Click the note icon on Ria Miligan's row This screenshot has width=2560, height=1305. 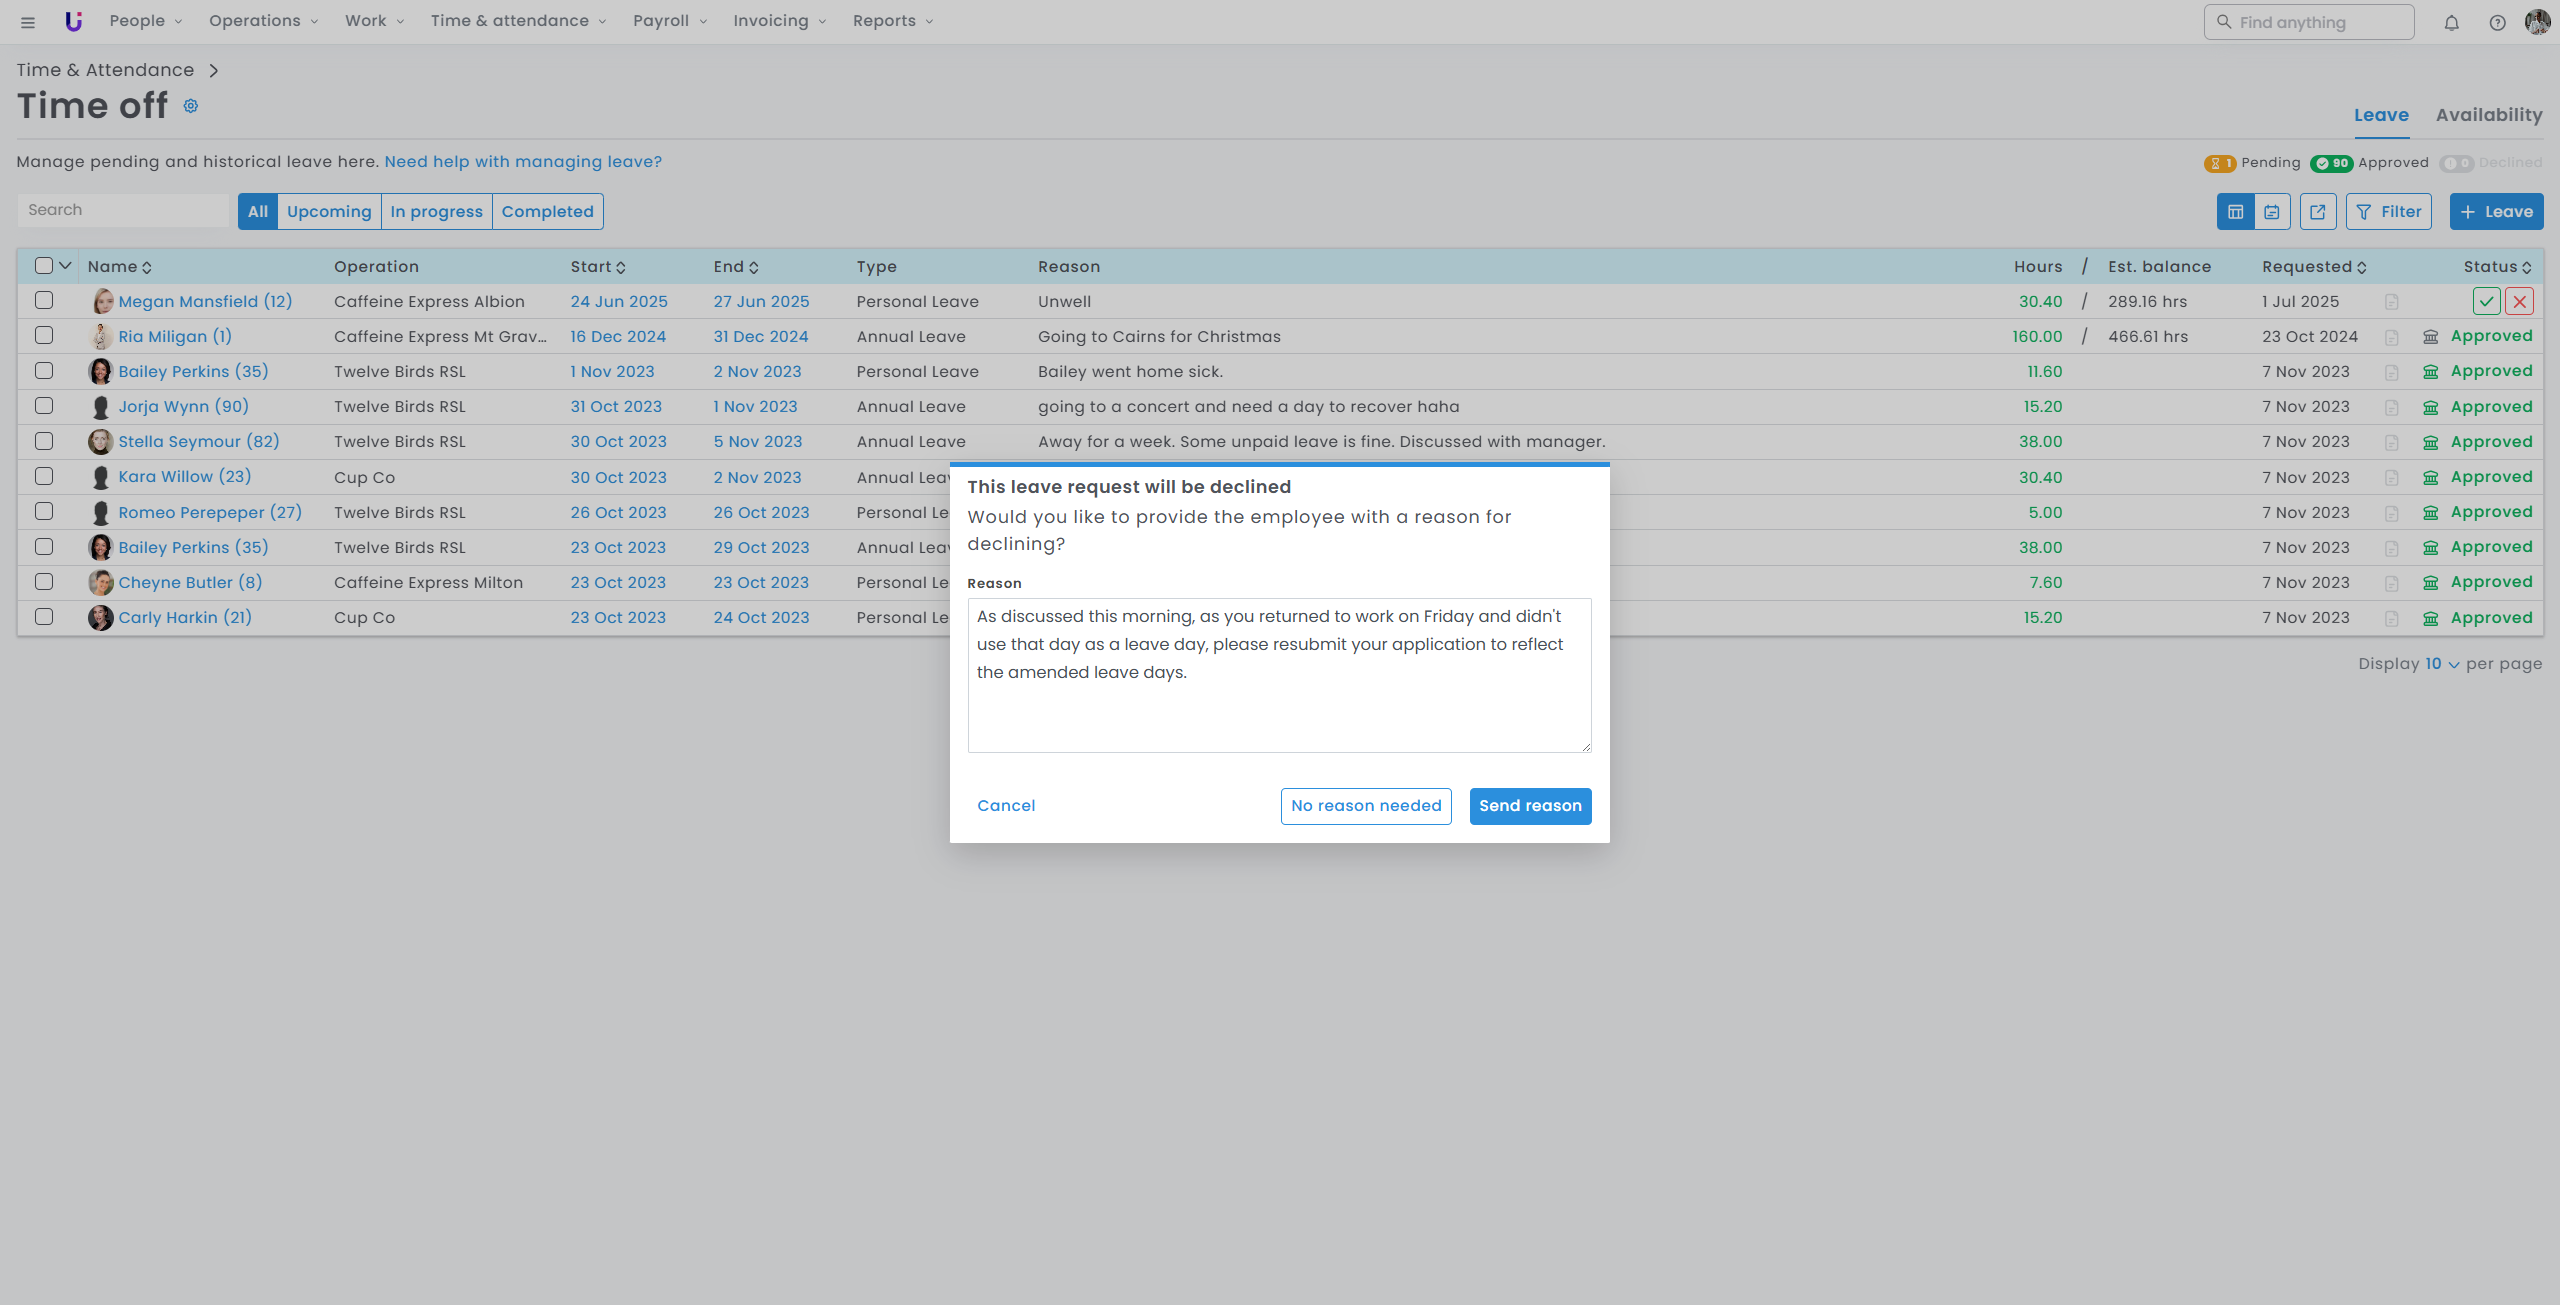[2391, 338]
